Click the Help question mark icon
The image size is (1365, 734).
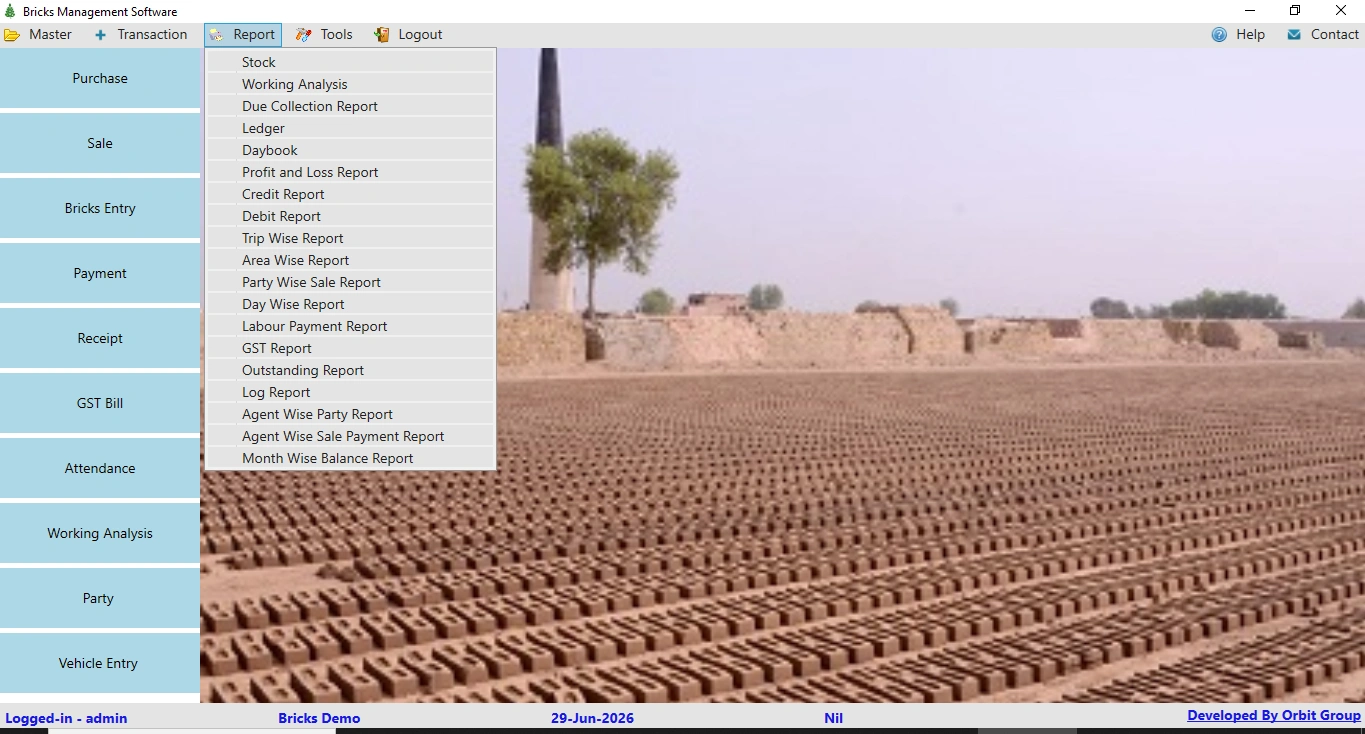(1219, 34)
